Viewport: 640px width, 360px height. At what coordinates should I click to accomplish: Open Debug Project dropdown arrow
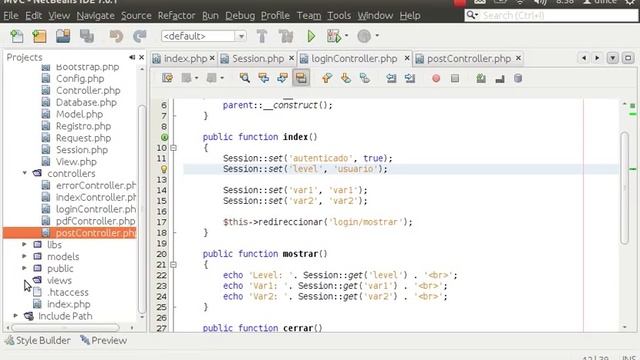tap(347, 36)
